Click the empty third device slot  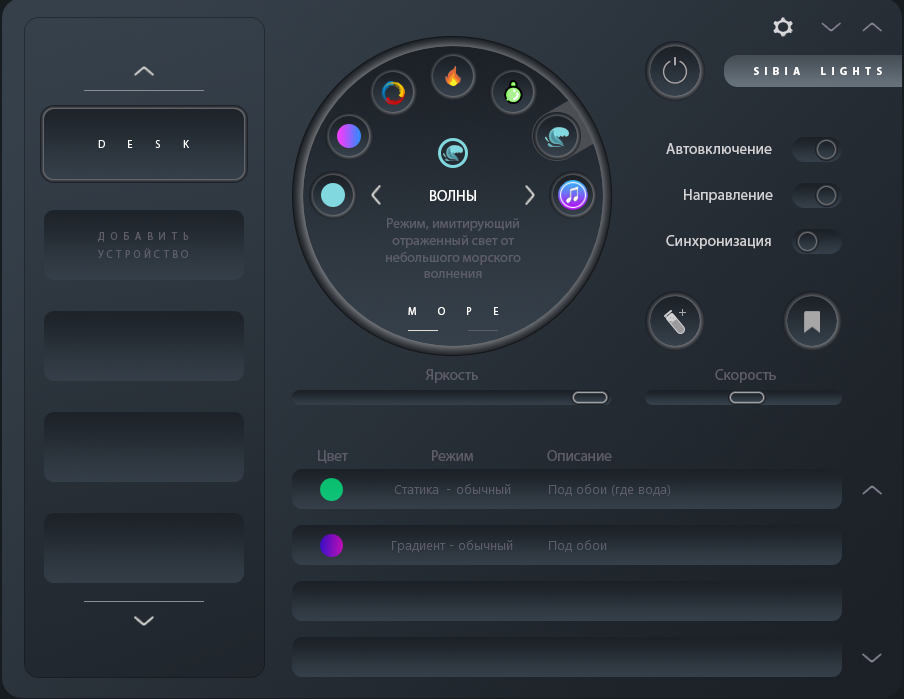[x=144, y=346]
